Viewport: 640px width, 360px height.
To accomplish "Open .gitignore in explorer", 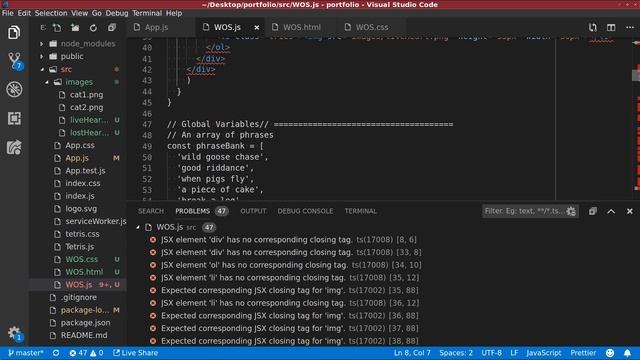I will (x=78, y=297).
